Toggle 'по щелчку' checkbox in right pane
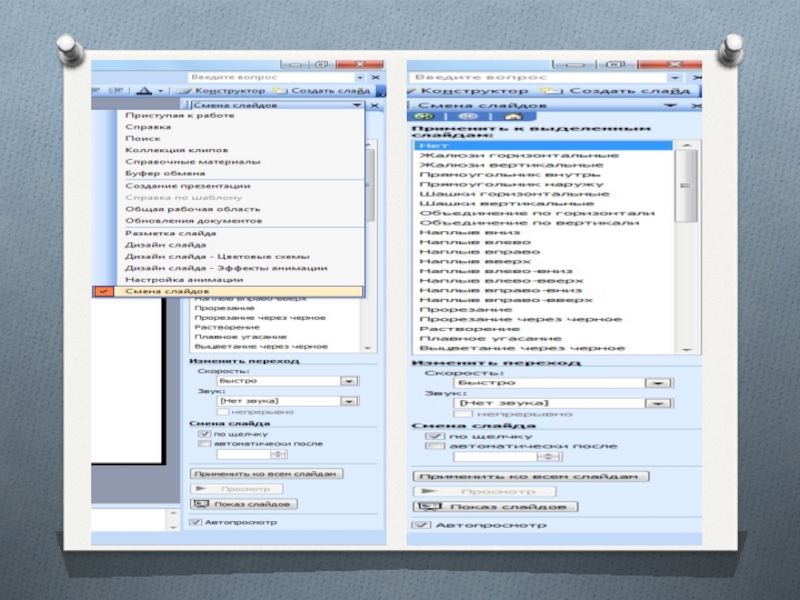The width and height of the screenshot is (800, 600). click(433, 436)
